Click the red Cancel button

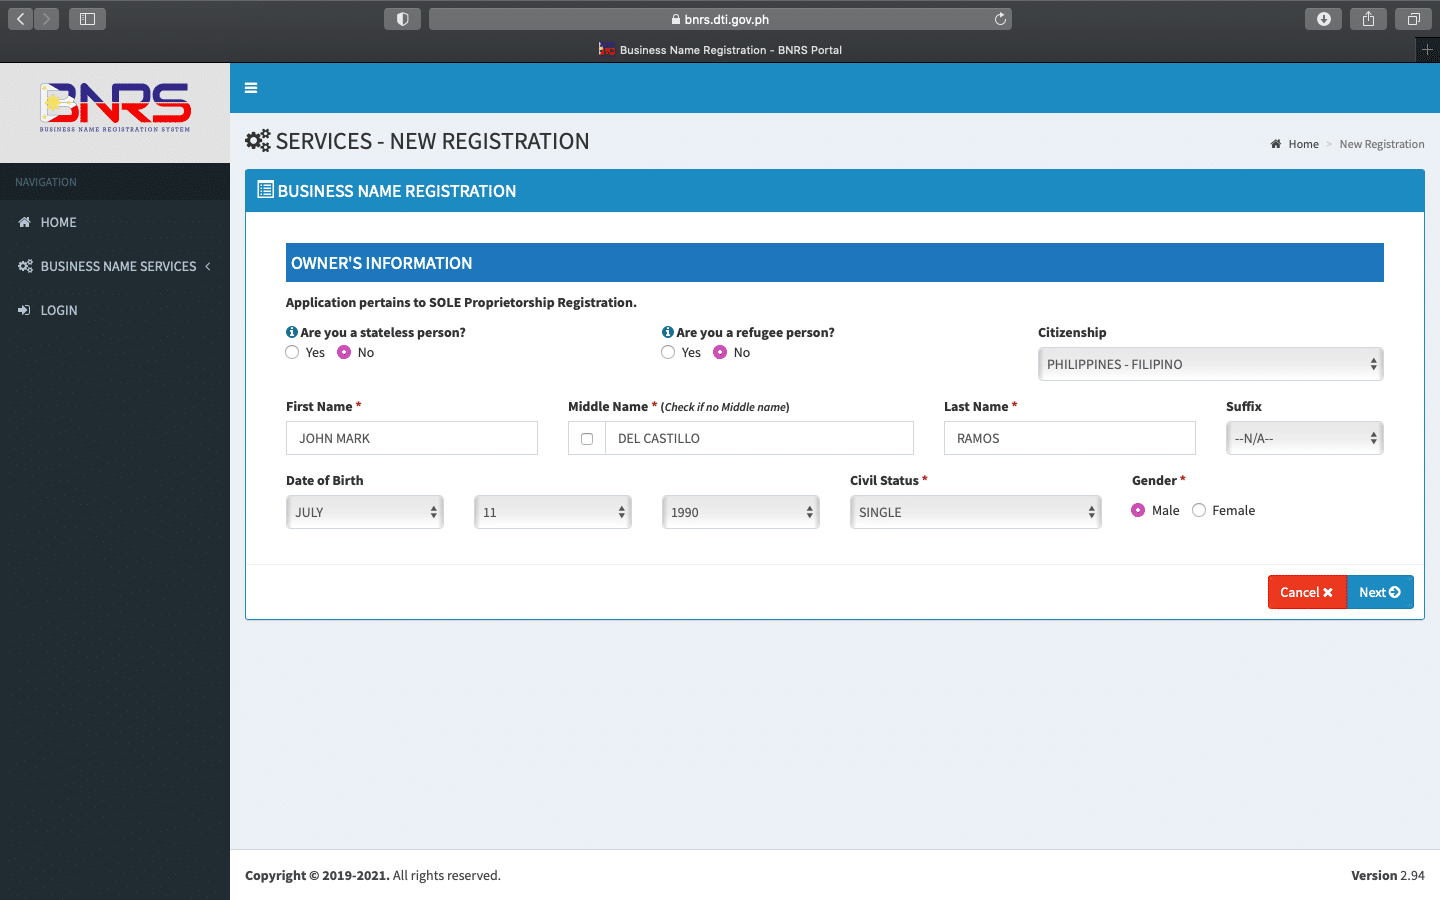click(1306, 592)
